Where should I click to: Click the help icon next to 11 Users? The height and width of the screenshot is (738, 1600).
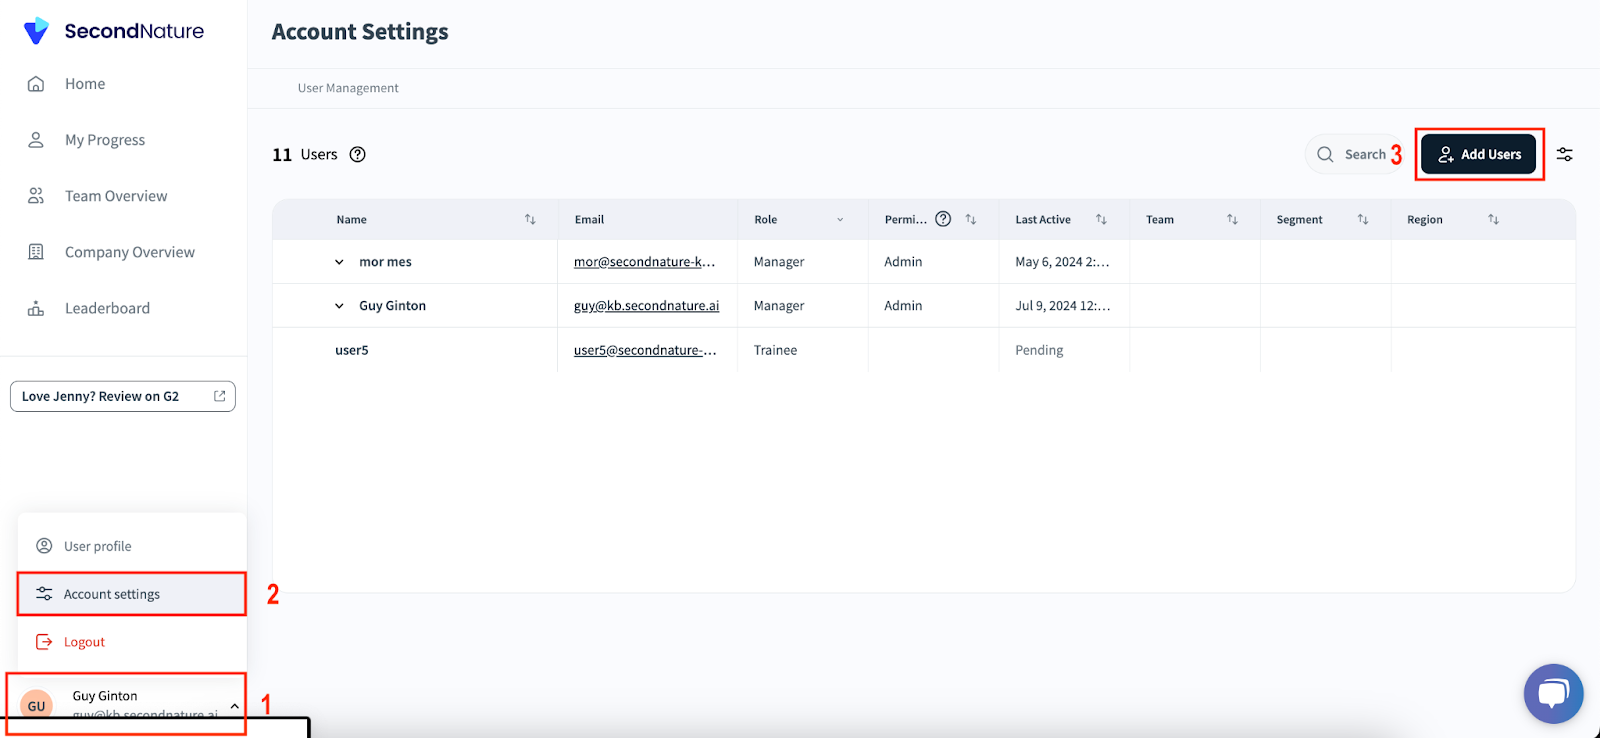tap(357, 154)
